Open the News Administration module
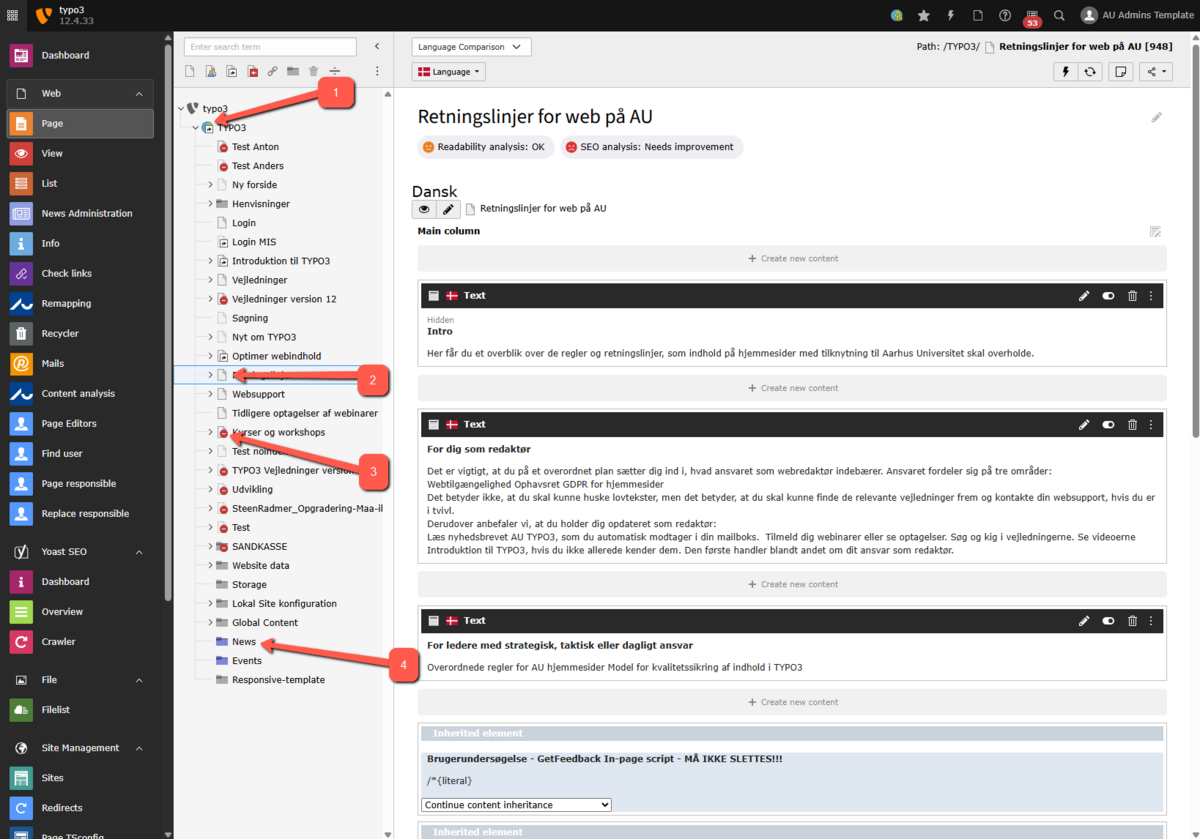1200x839 pixels. point(80,213)
